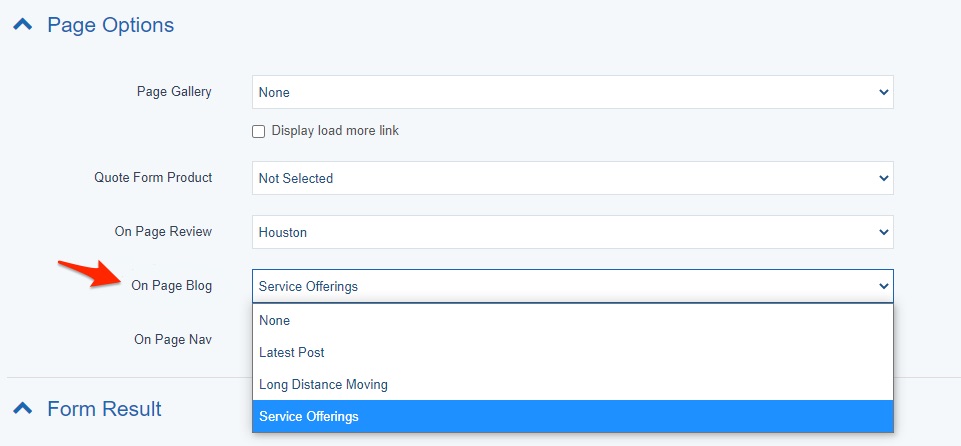The height and width of the screenshot is (446, 961).
Task: Click the Quote Form Product field label
Action: (x=153, y=178)
